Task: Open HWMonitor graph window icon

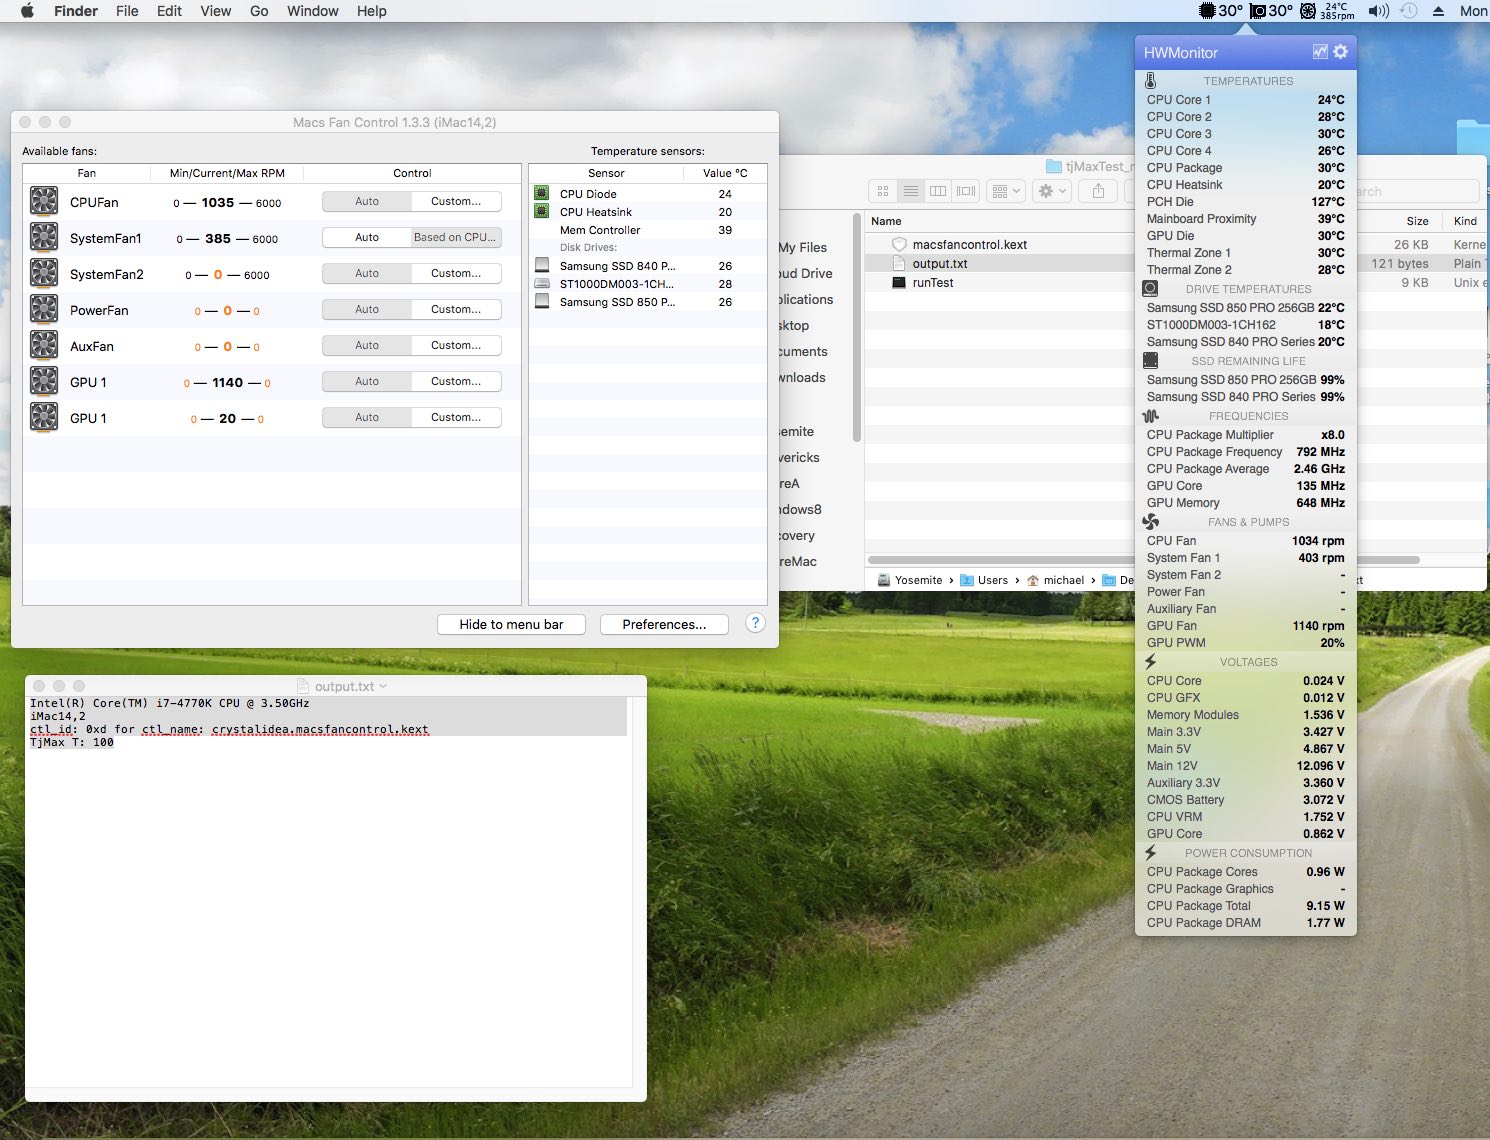Action: tap(1320, 52)
